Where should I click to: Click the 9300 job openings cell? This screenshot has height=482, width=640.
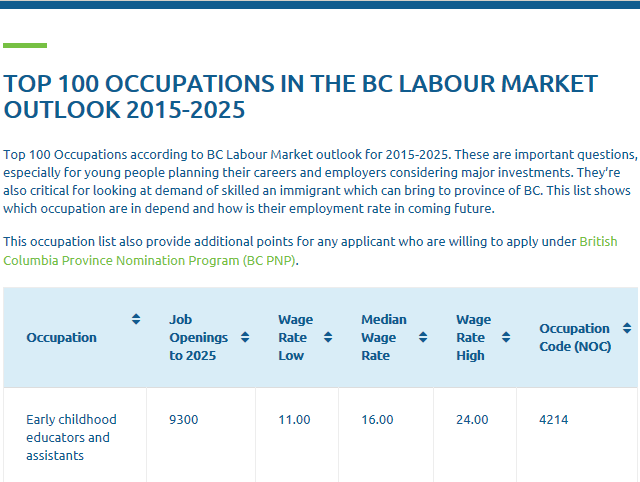pyautogui.click(x=201, y=435)
